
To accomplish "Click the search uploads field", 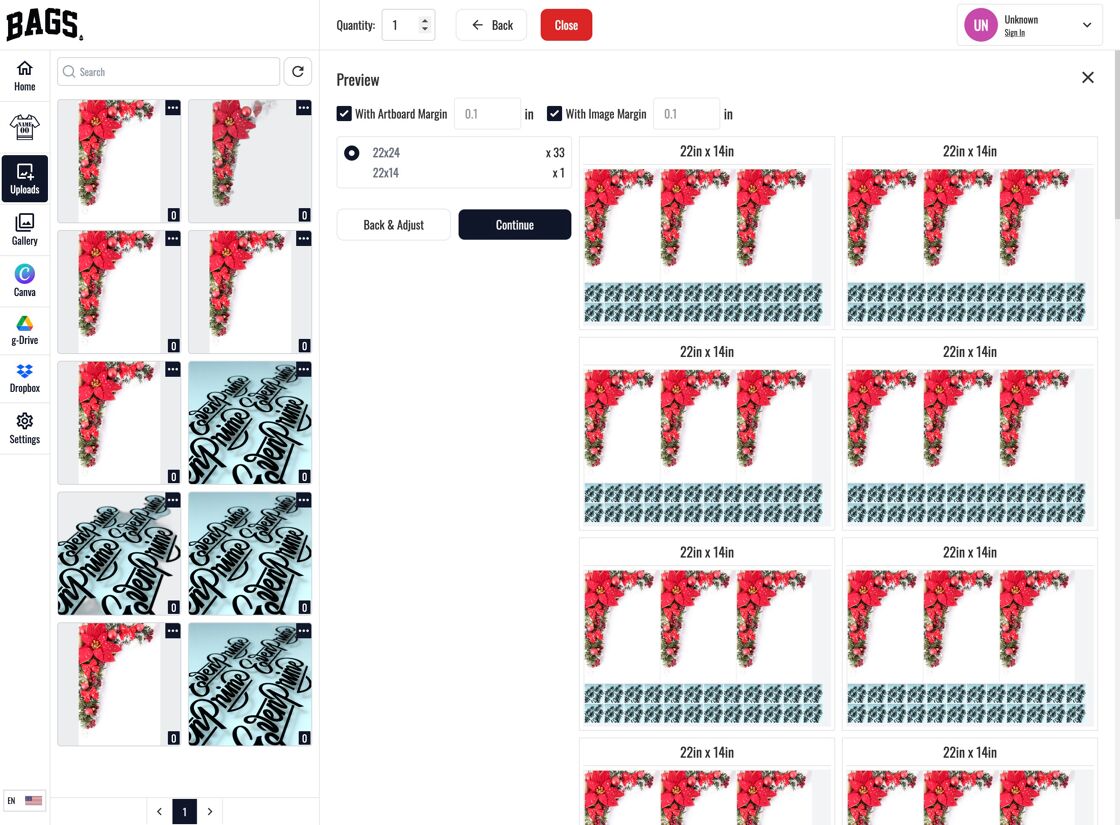I will pos(169,71).
